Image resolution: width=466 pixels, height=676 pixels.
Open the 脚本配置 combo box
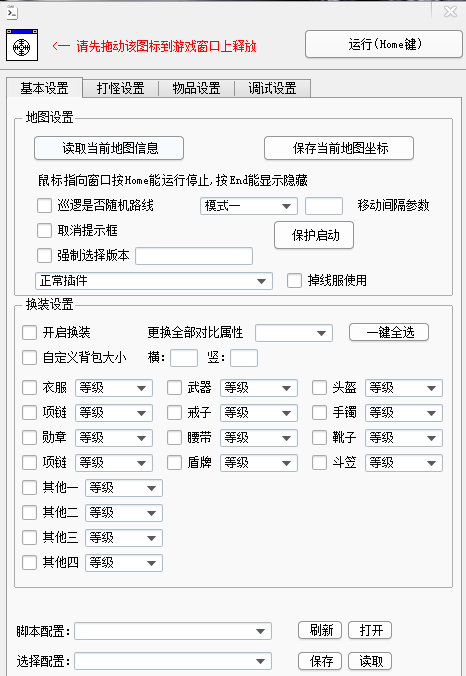pos(173,631)
